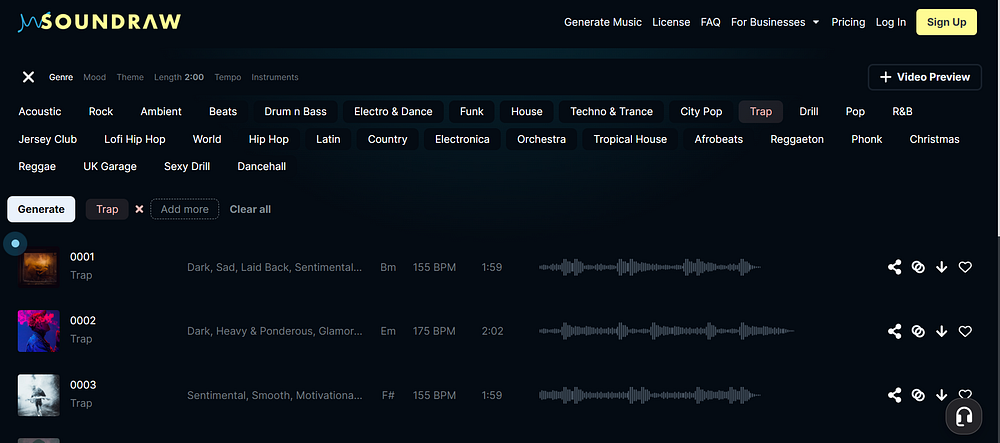Click the blue playback indicator dot

click(15, 243)
